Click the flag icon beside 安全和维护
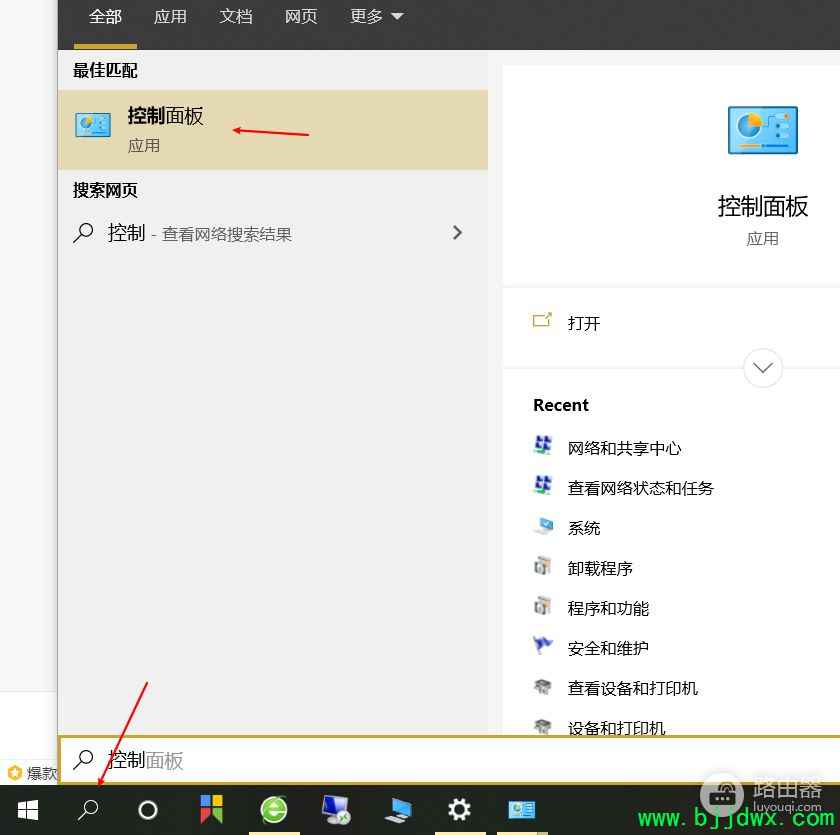 [542, 645]
